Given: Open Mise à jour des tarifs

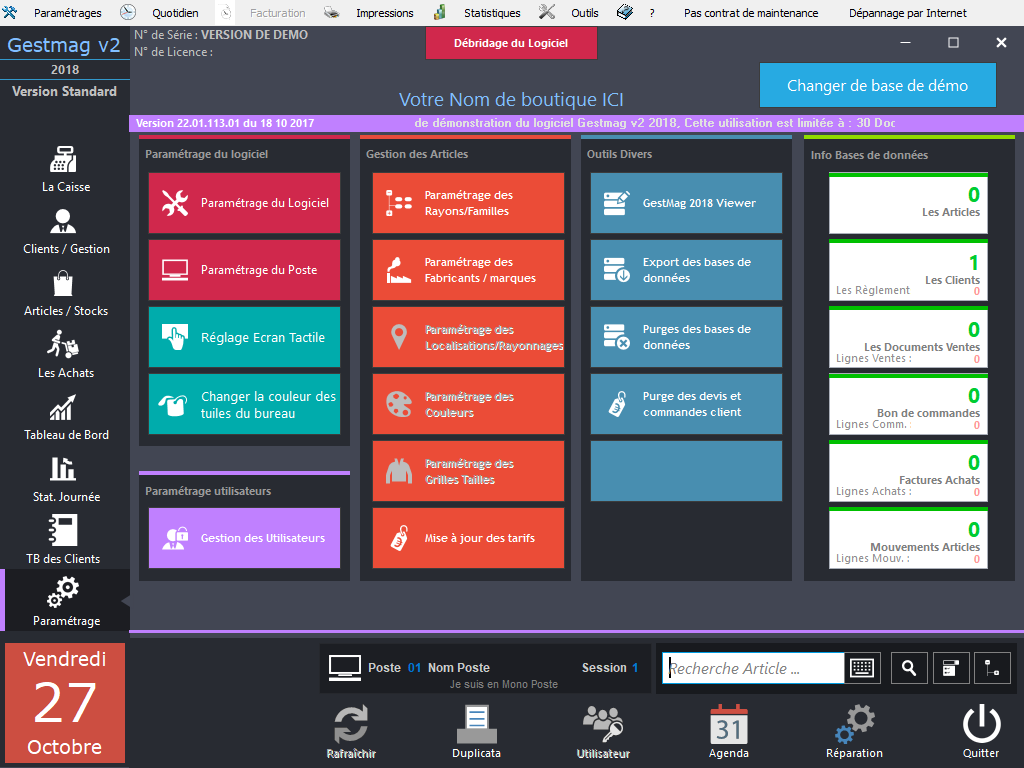Looking at the screenshot, I should pos(468,538).
